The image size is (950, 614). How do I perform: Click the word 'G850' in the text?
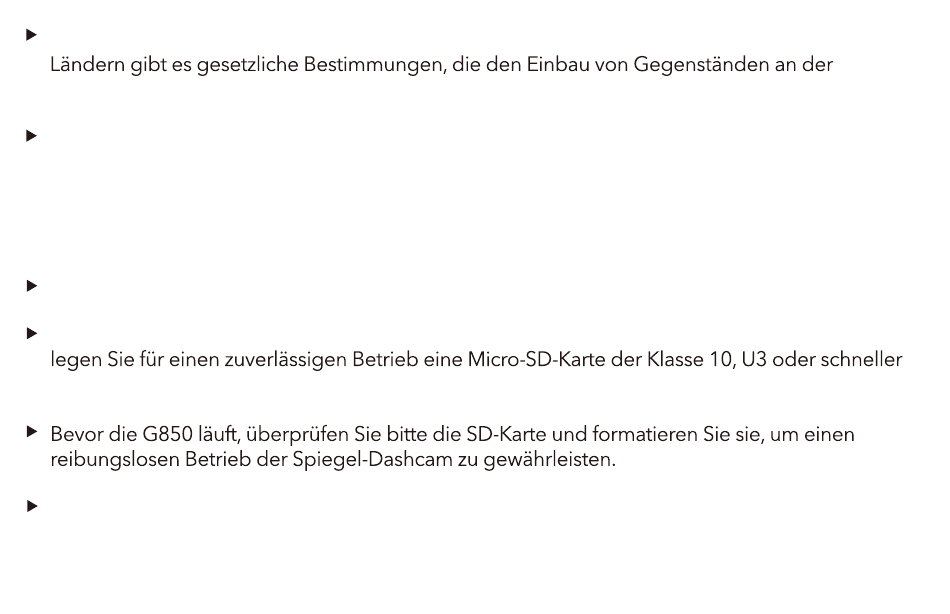[168, 435]
